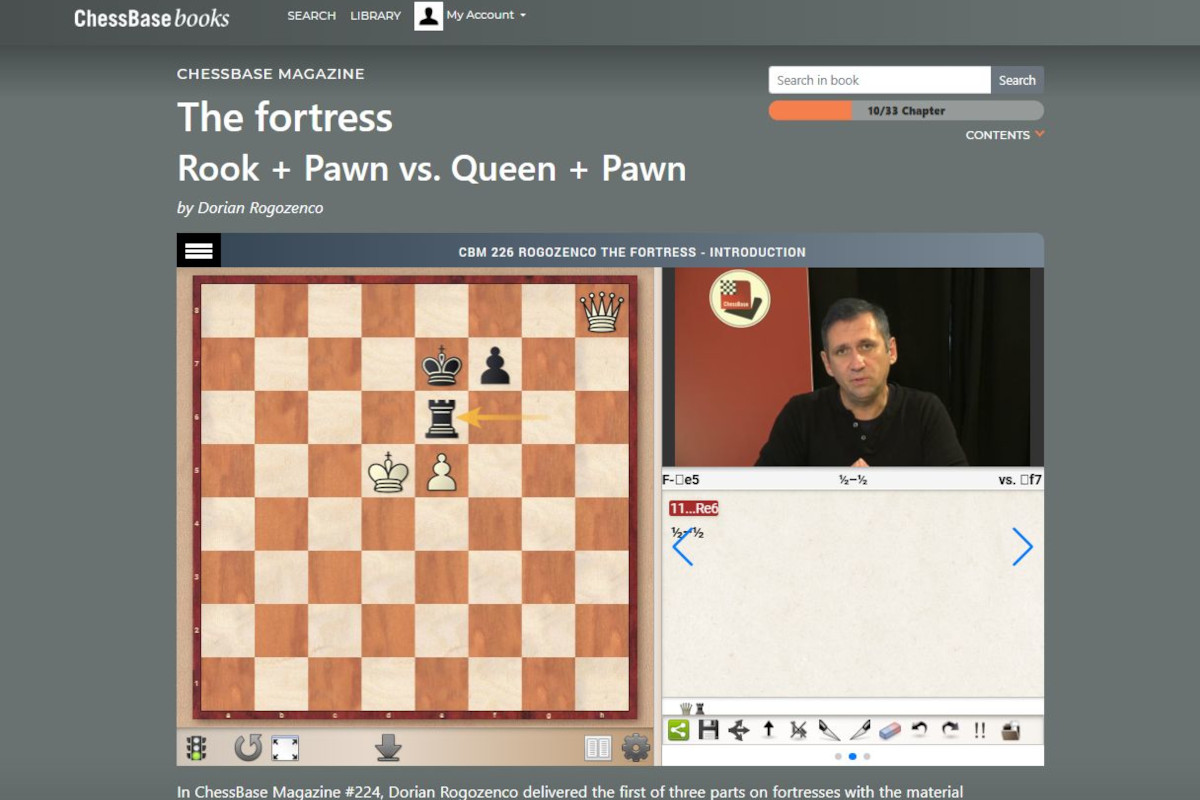Open LIBRARY in the top navigation
Screen dimensions: 1200x800
[375, 16]
